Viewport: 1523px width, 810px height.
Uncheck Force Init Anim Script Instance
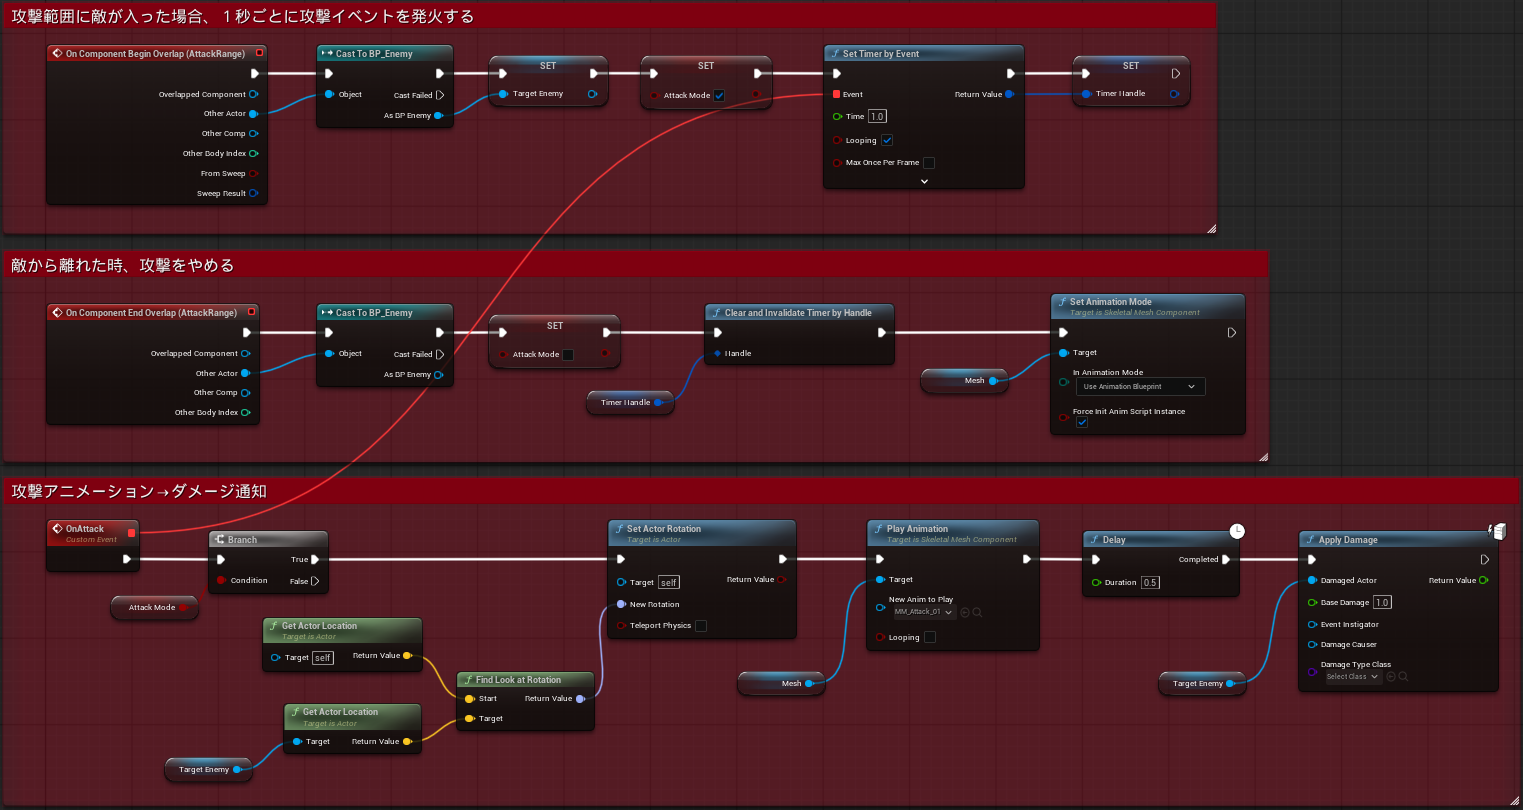[1081, 423]
